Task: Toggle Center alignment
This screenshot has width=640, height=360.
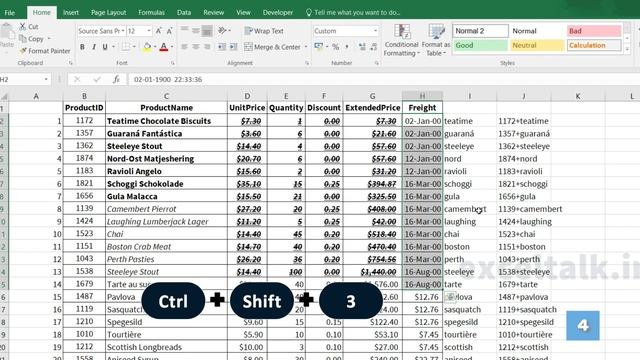Action: coord(196,47)
